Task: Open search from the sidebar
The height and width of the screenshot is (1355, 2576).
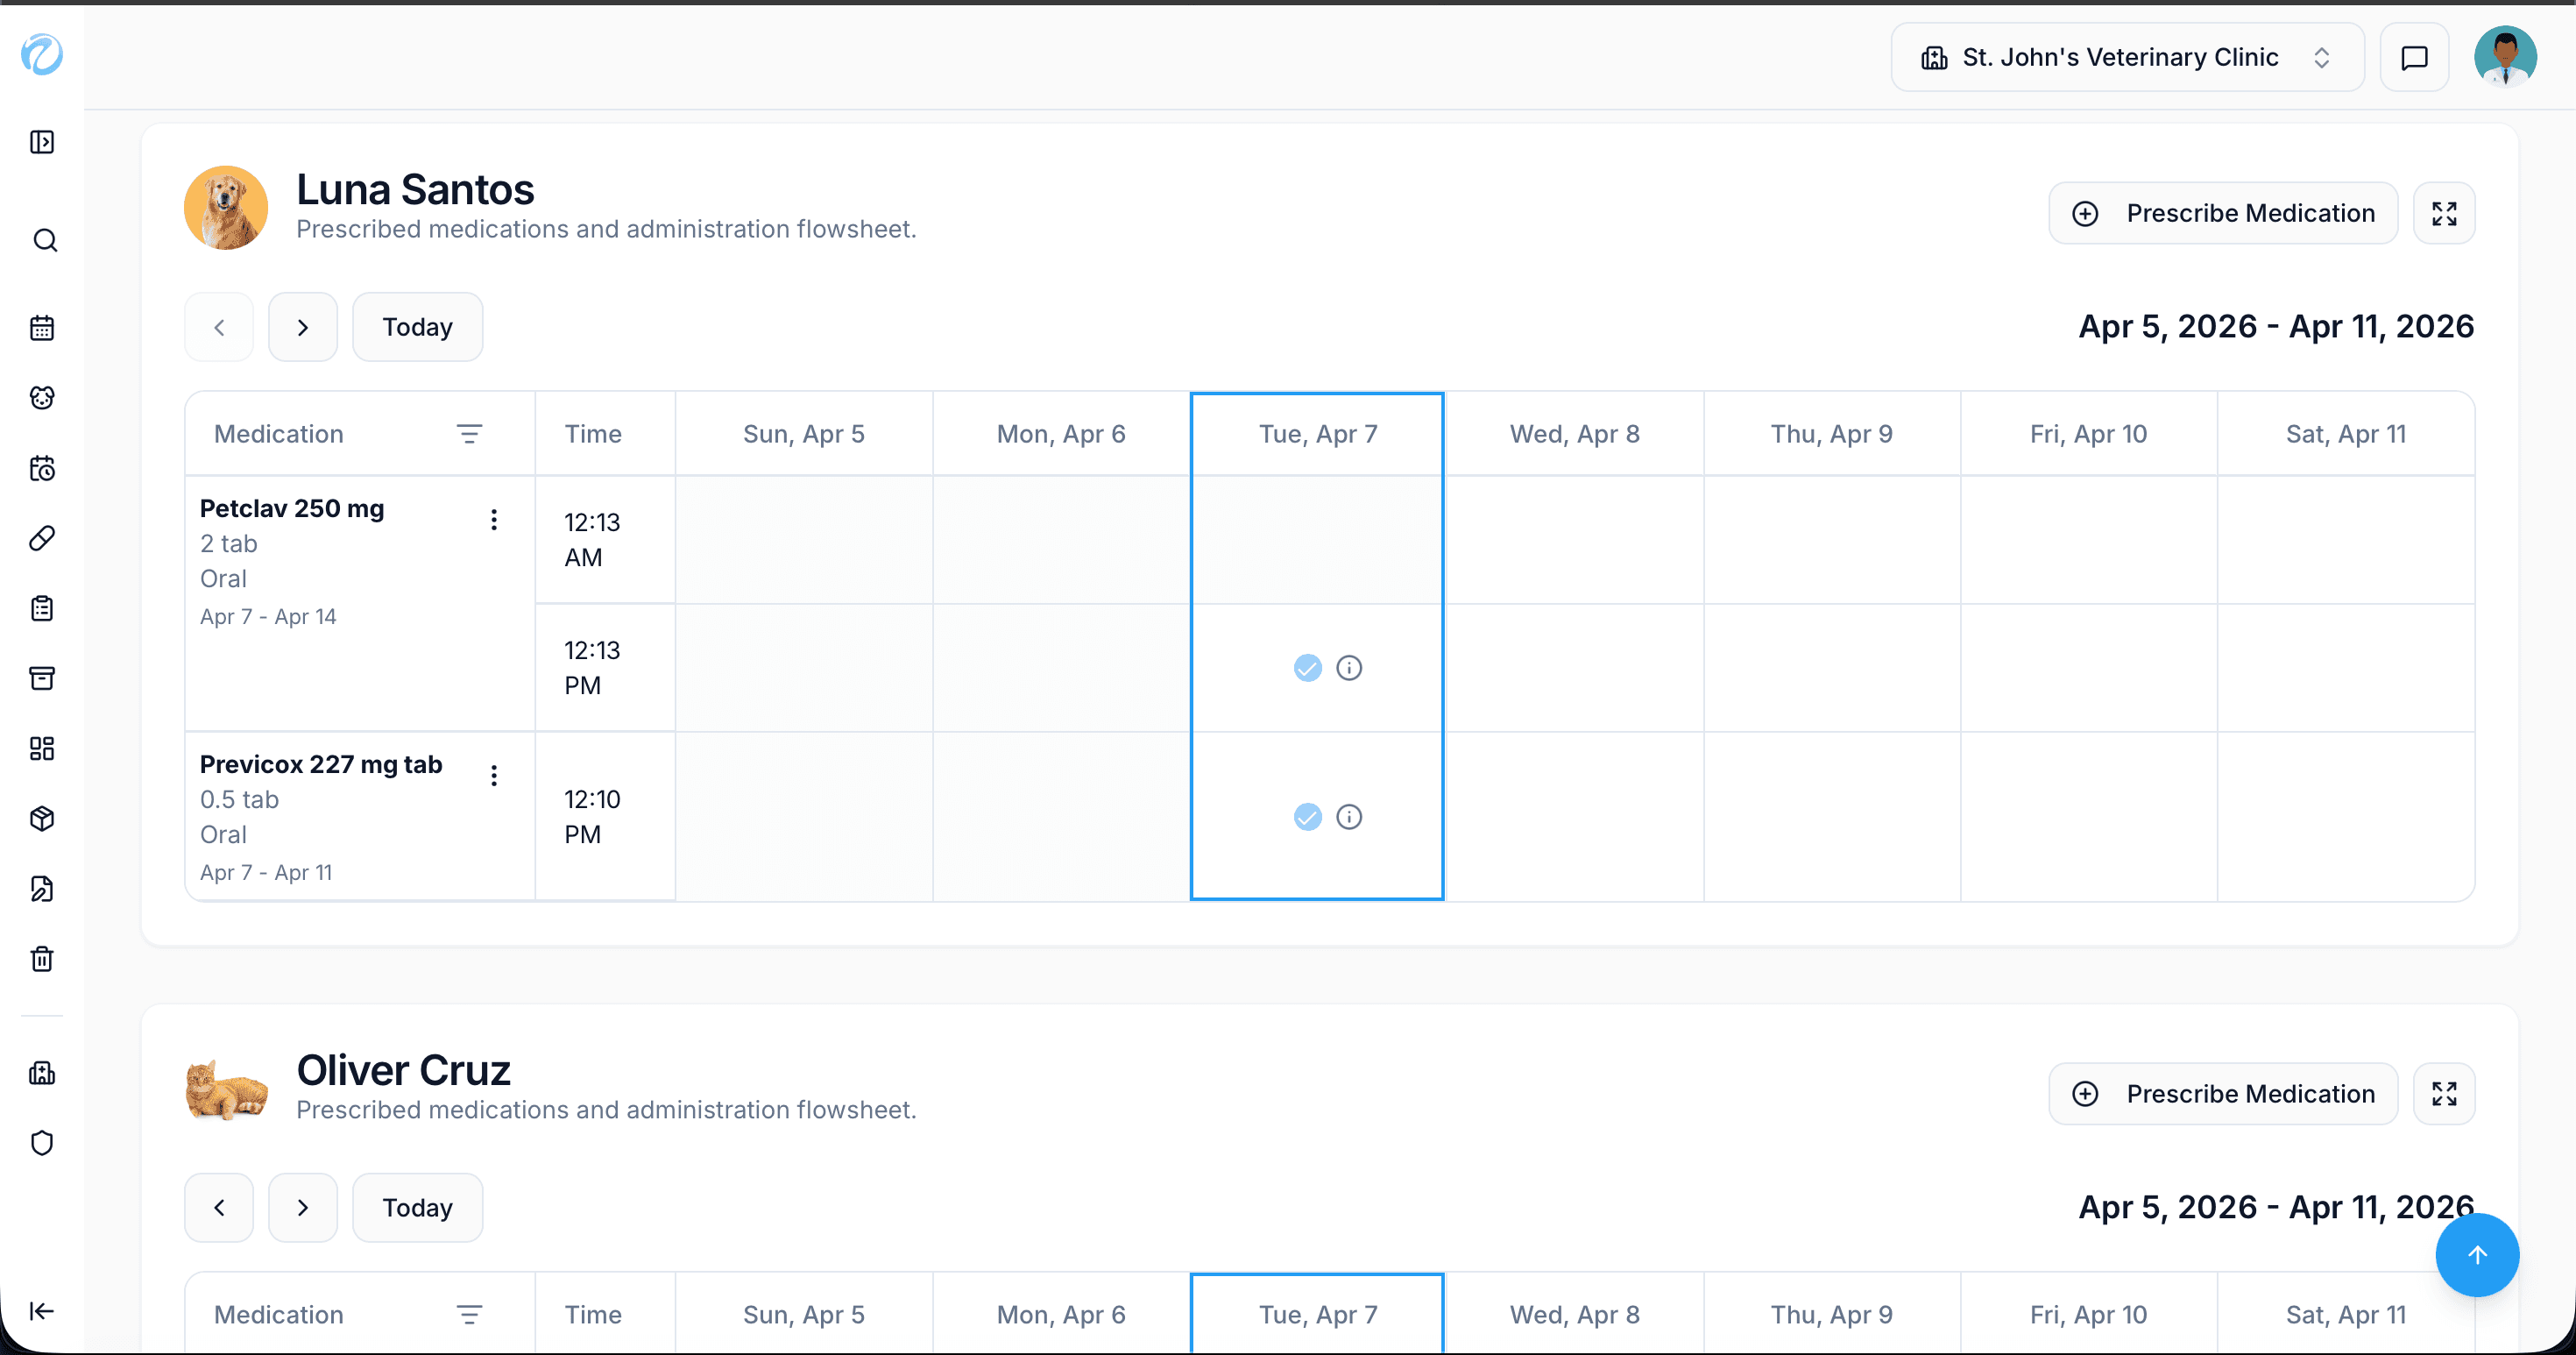Action: pos(44,240)
